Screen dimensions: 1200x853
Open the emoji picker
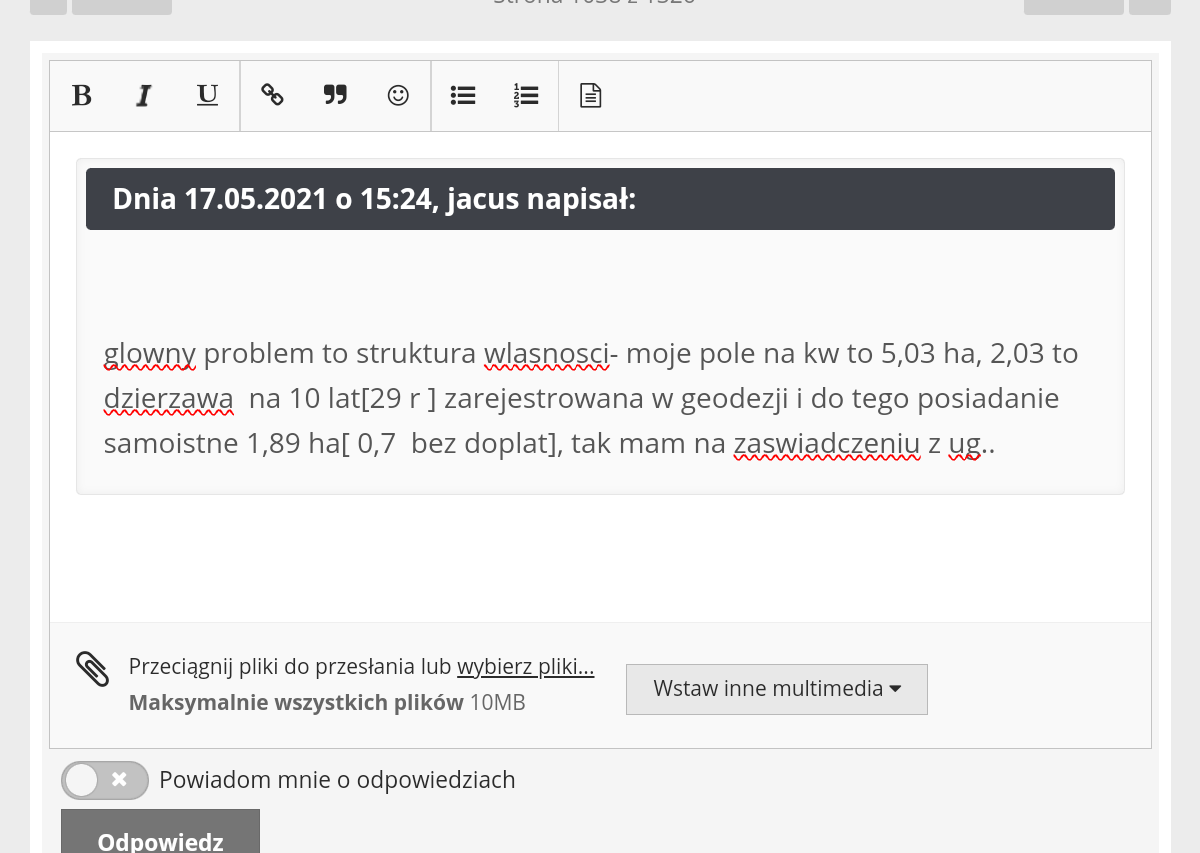[398, 96]
